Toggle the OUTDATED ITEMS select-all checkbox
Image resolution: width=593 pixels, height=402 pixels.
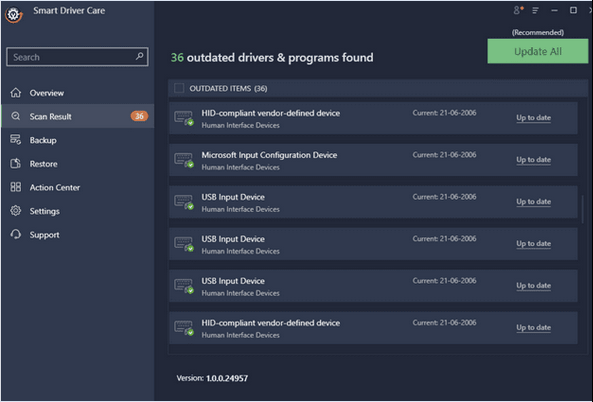pyautogui.click(x=179, y=88)
